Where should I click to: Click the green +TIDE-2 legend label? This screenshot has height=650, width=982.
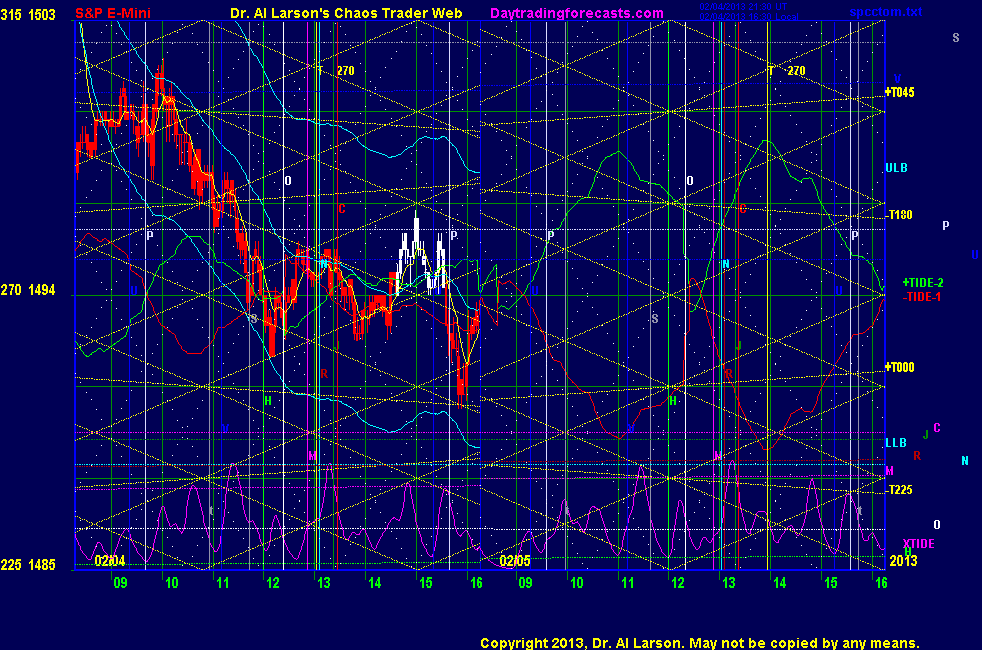[923, 283]
